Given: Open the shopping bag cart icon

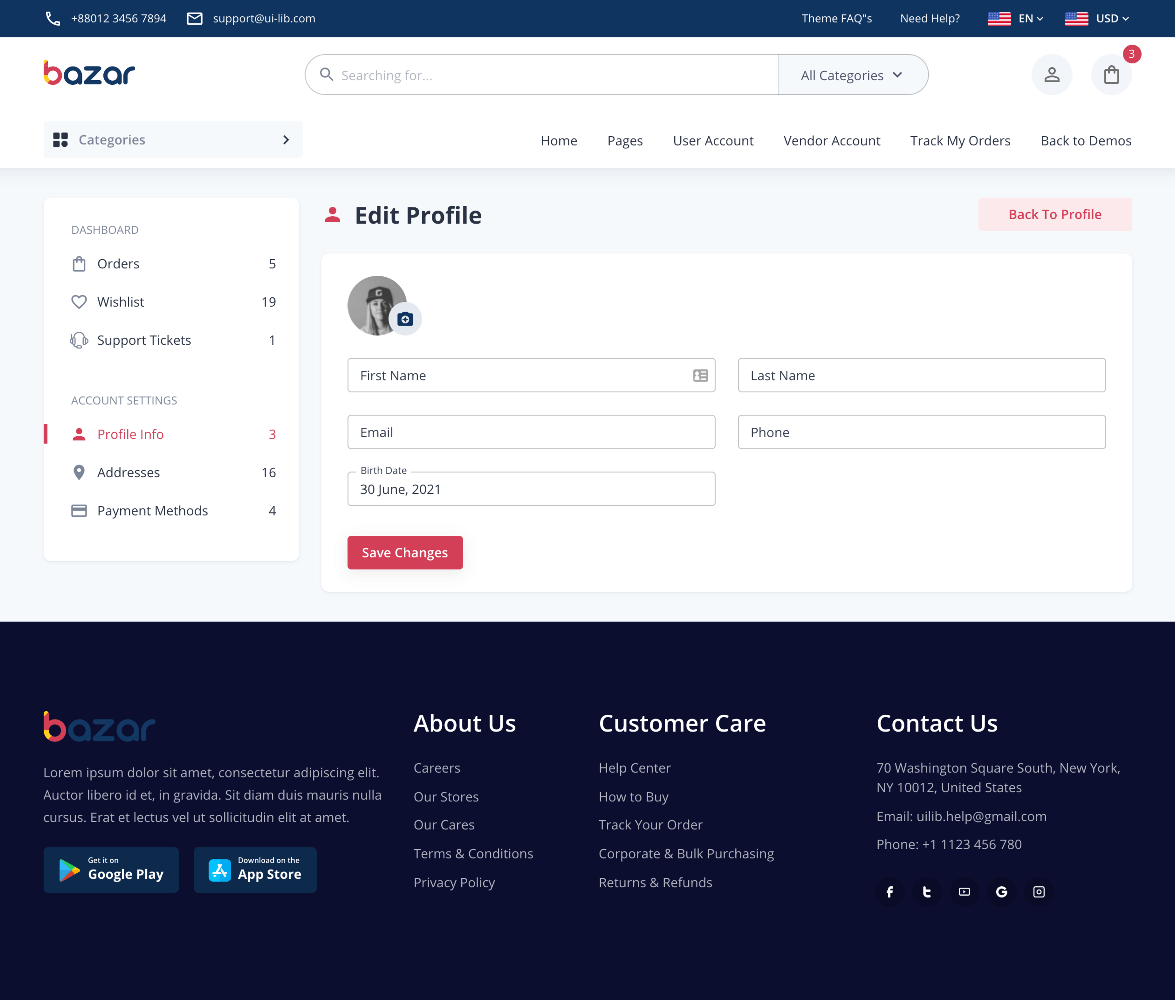Looking at the screenshot, I should coord(1111,75).
